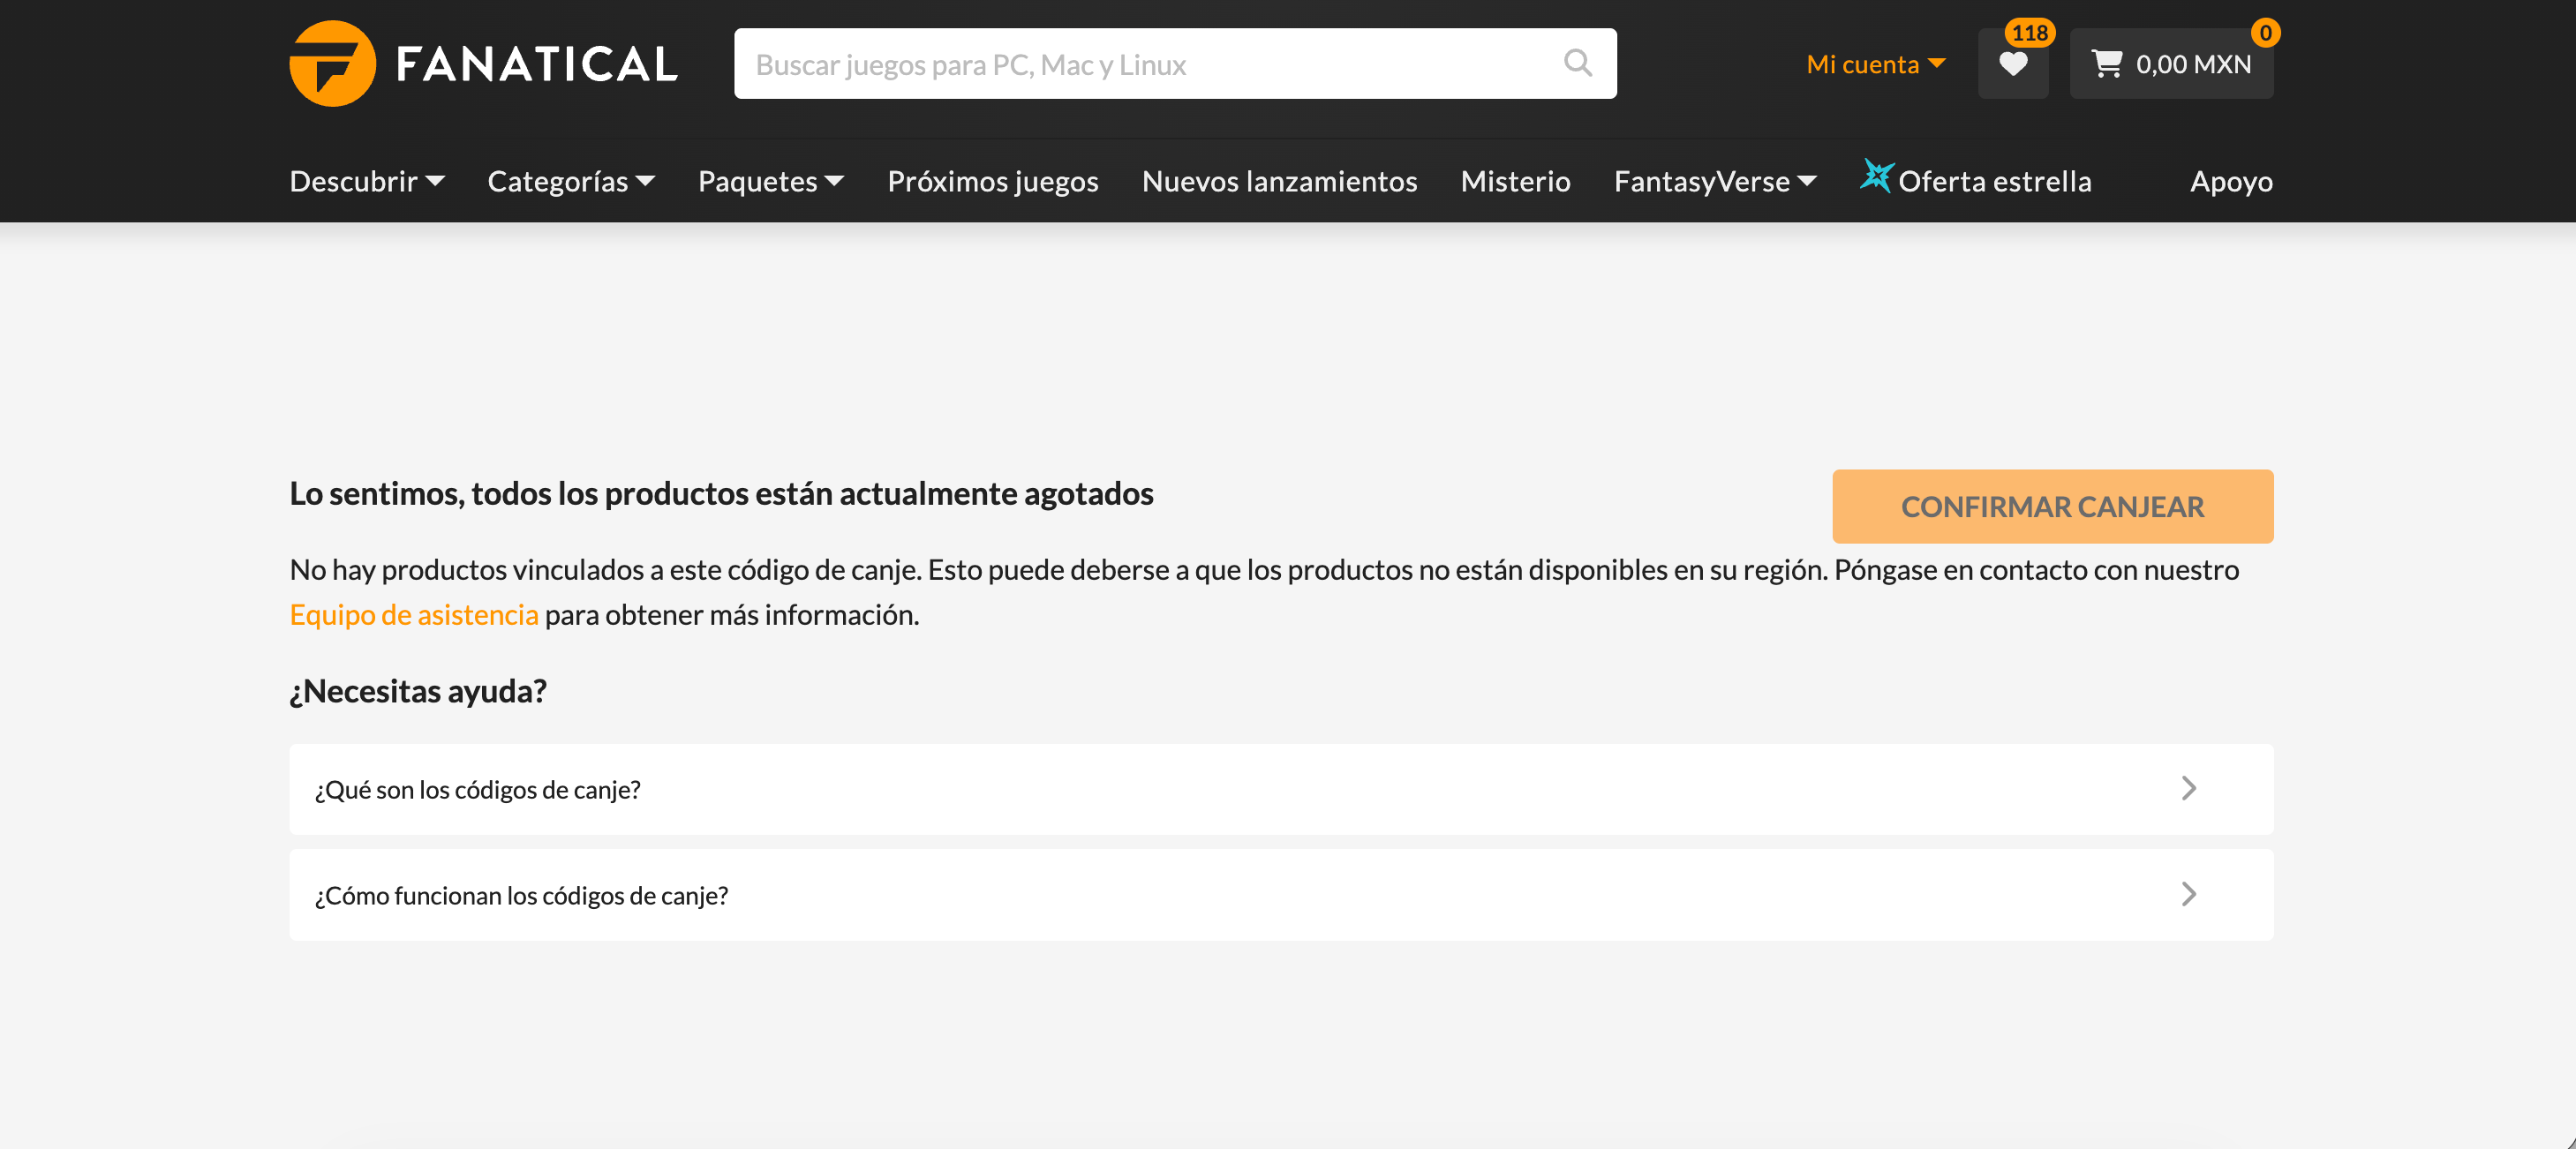Click the cart zero count badge

click(2265, 33)
